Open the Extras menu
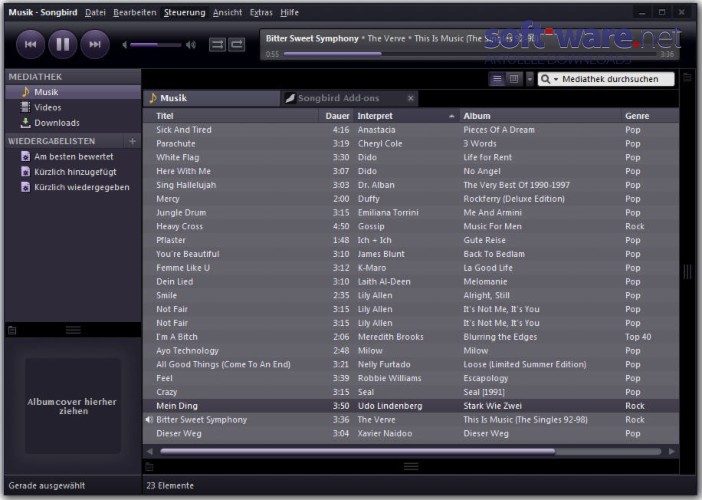This screenshot has width=702, height=500. point(261,13)
